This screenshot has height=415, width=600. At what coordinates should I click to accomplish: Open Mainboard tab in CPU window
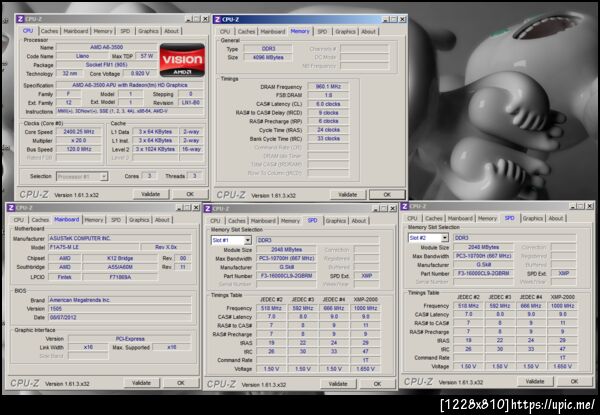pyautogui.click(x=76, y=31)
